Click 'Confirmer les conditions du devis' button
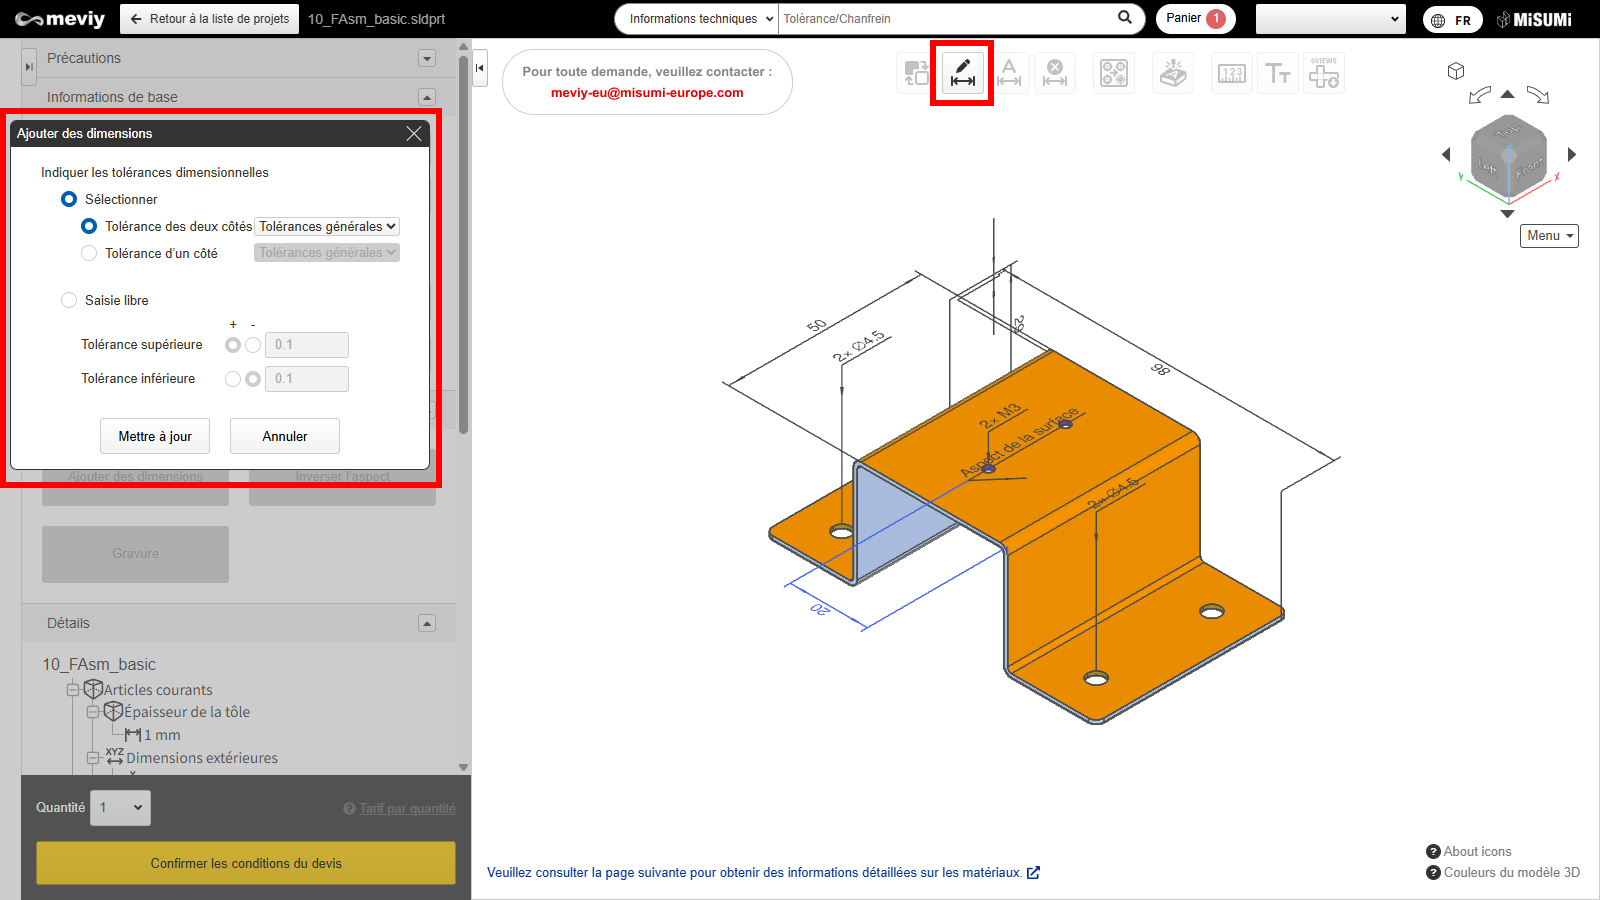This screenshot has width=1600, height=900. [246, 863]
